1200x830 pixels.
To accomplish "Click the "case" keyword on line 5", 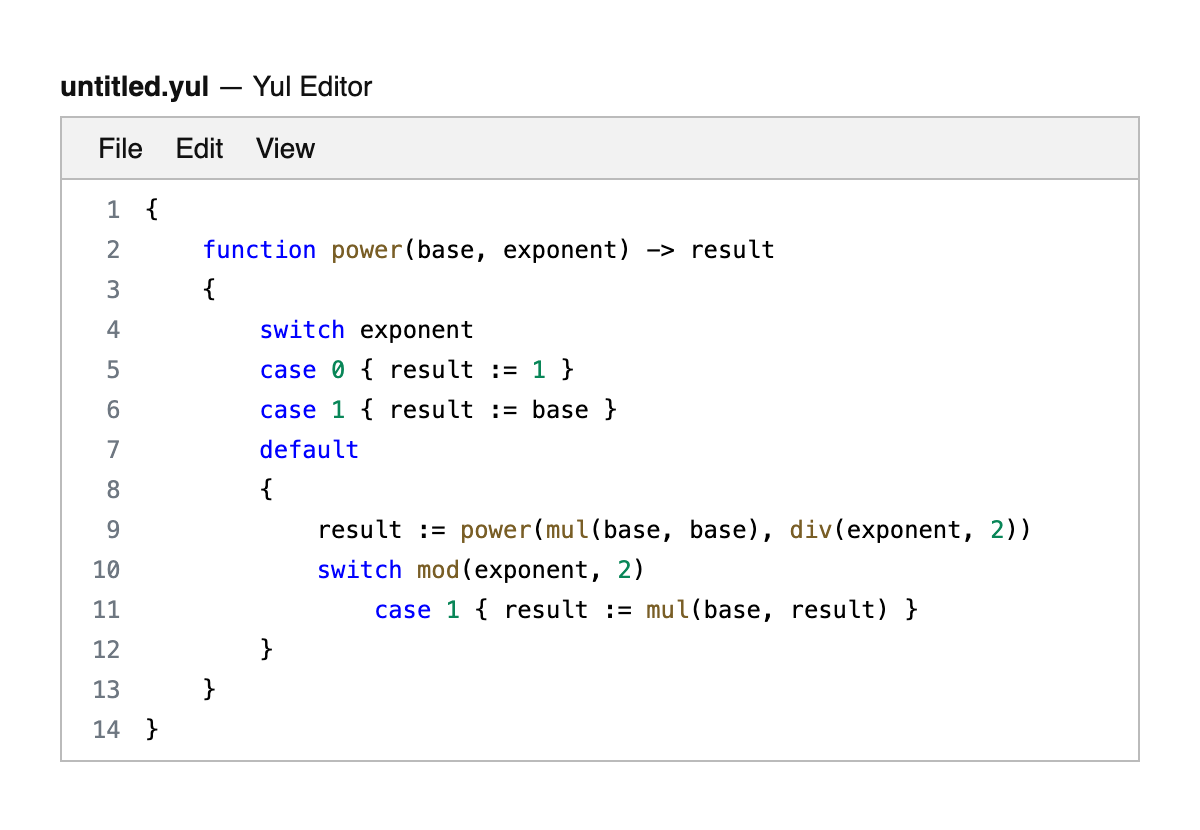I will point(288,370).
